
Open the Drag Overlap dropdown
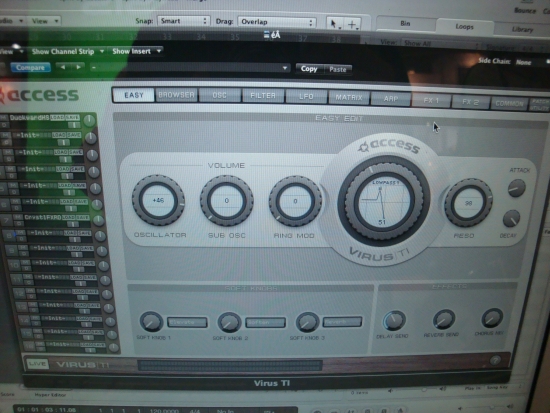click(x=277, y=22)
